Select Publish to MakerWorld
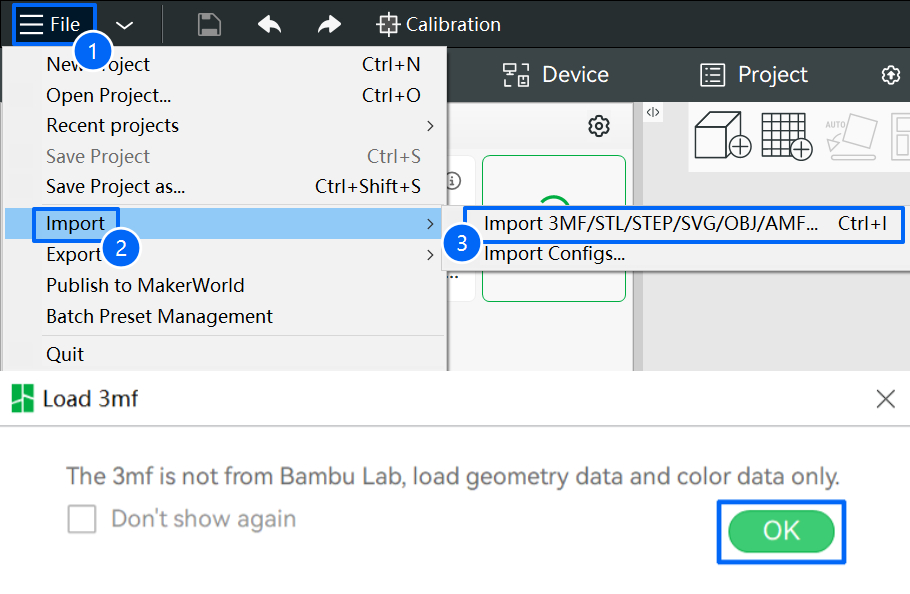This screenshot has height=594, width=910. (x=225, y=285)
